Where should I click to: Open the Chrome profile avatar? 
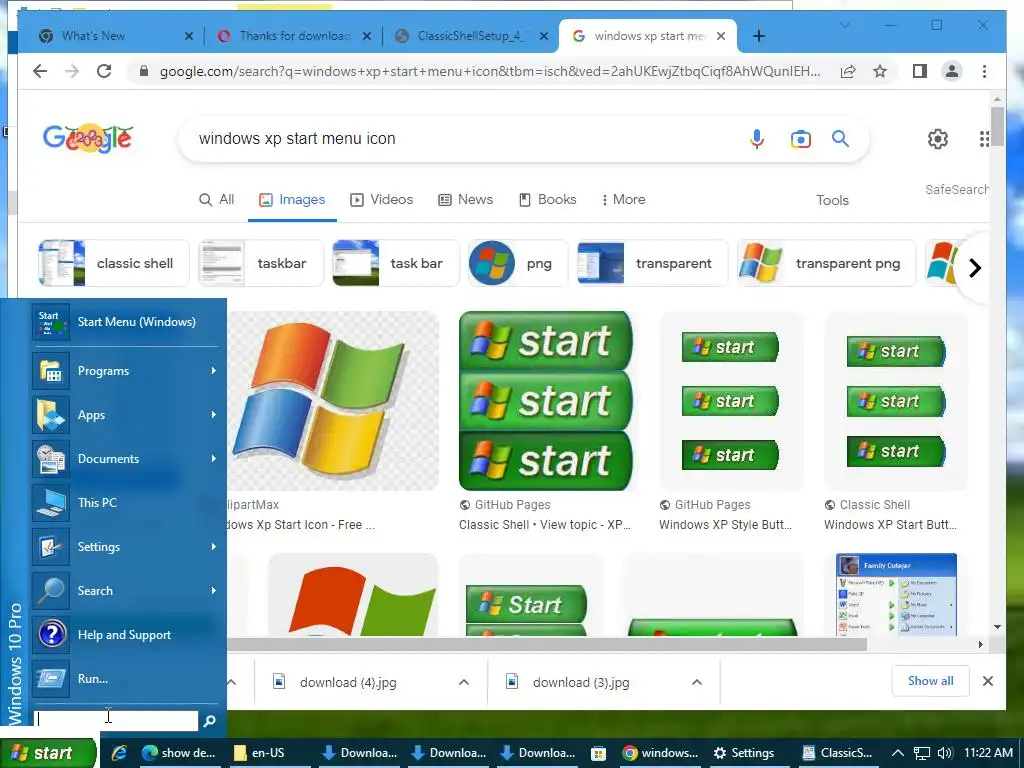click(952, 71)
